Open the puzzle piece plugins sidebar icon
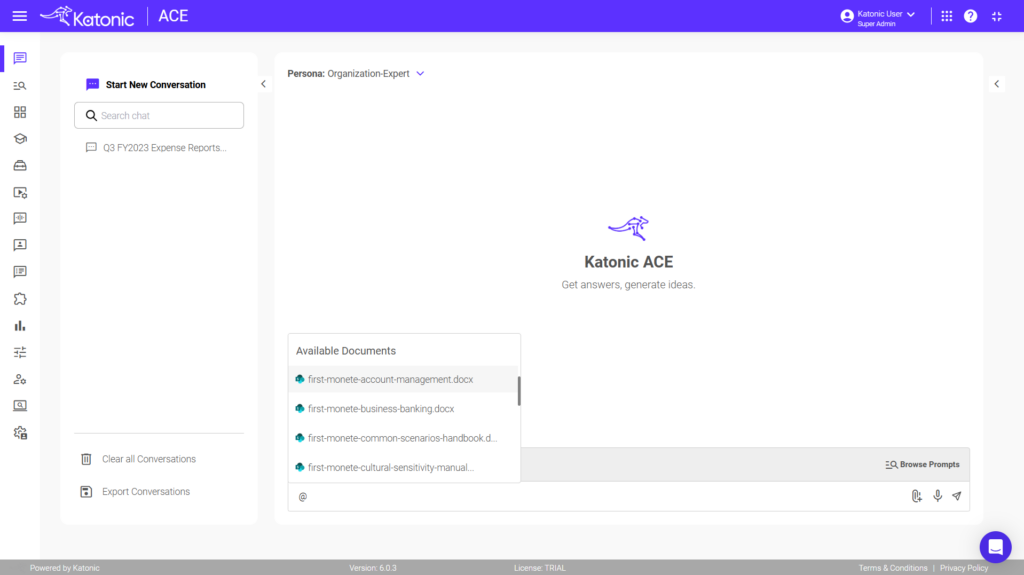Viewport: 1024px width, 575px height. tap(20, 299)
